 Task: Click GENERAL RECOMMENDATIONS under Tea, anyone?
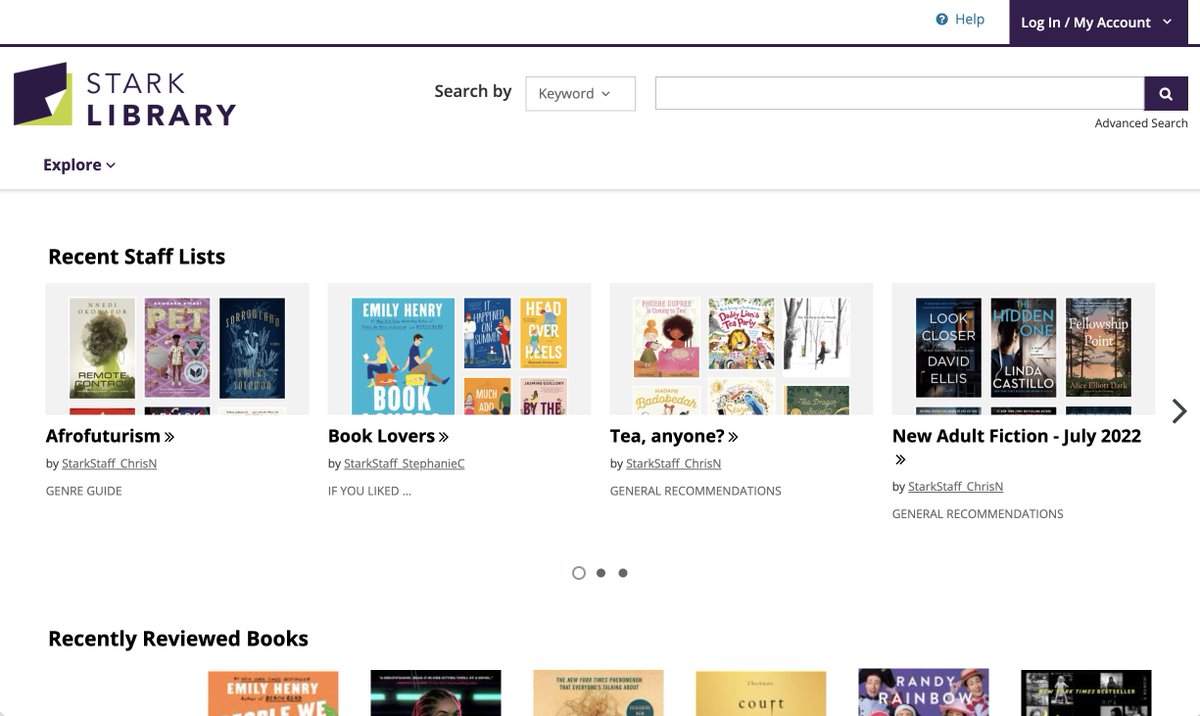(696, 491)
